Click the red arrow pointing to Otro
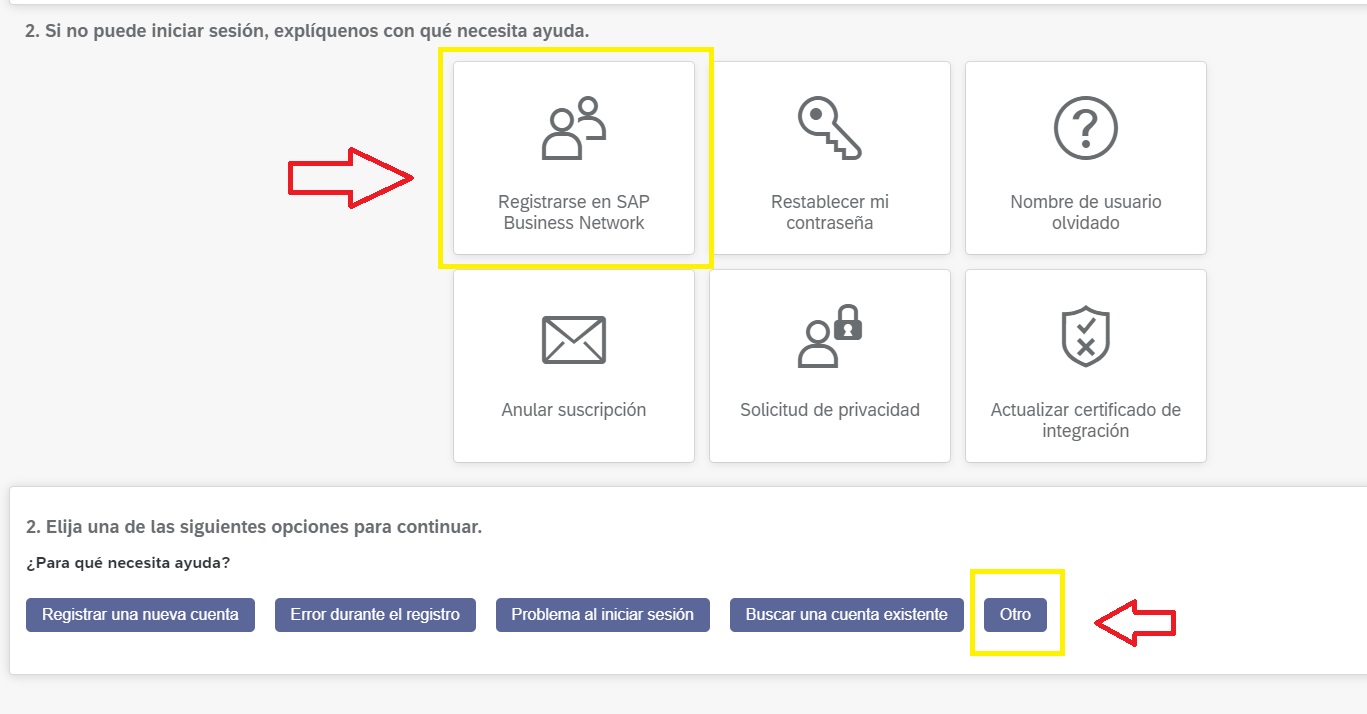1367x714 pixels. click(x=1135, y=623)
